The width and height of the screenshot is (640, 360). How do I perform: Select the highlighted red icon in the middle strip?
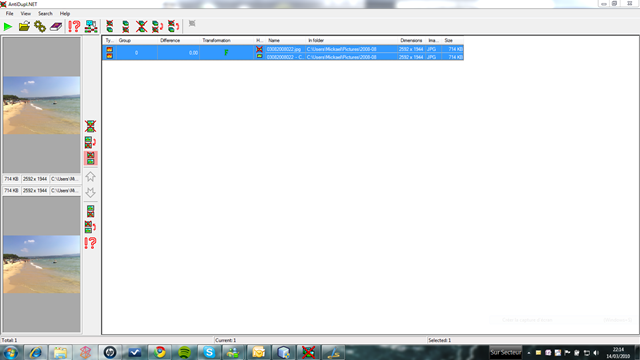(x=90, y=158)
